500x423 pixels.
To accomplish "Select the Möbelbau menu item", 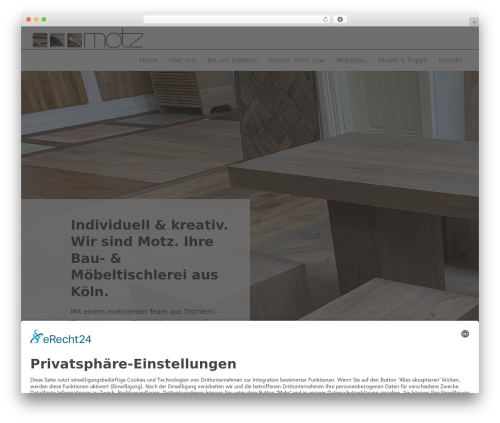I will coord(351,60).
